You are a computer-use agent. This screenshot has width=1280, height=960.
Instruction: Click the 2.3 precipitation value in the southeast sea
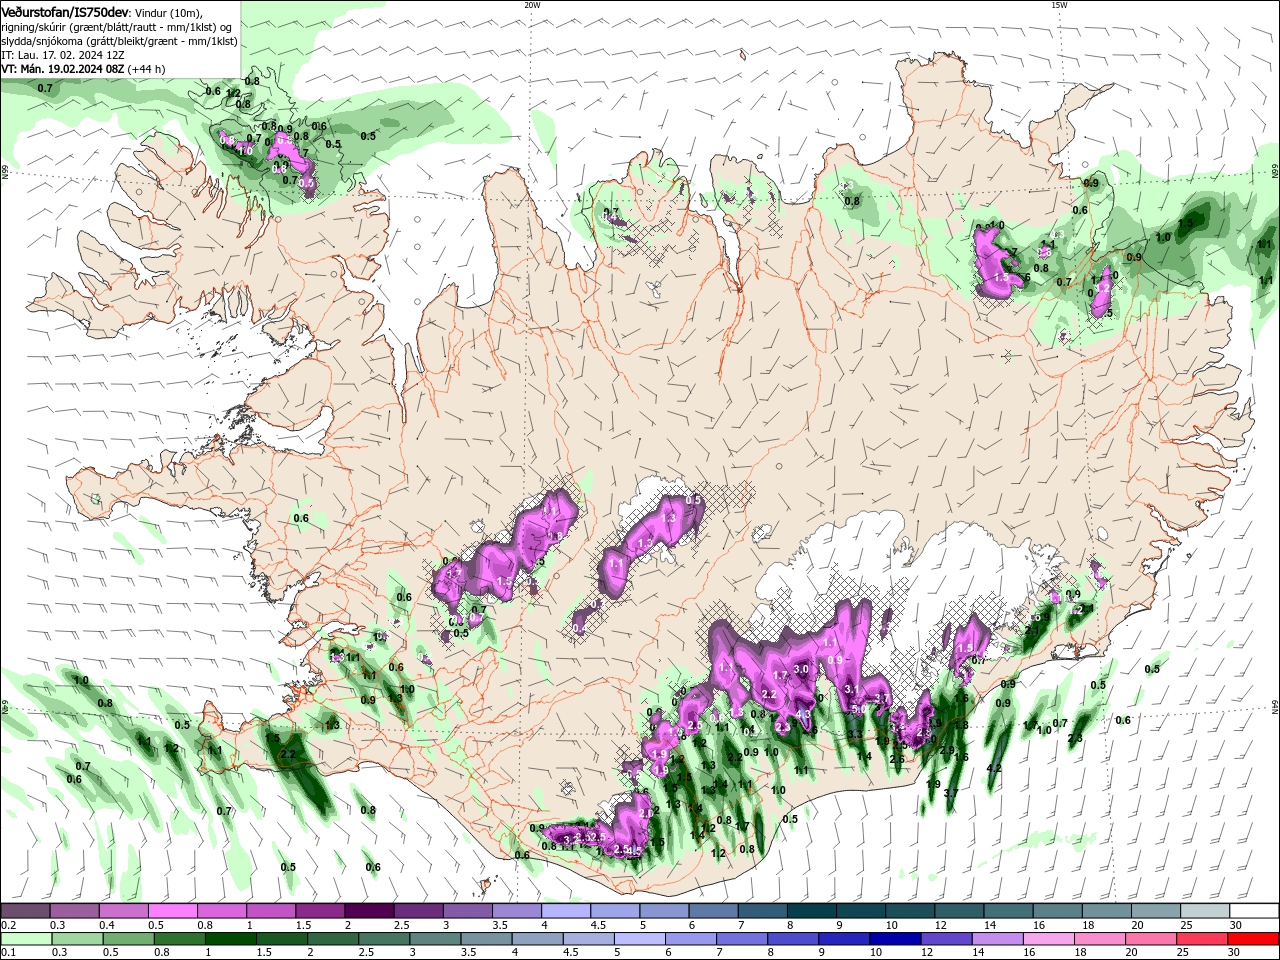1075,738
